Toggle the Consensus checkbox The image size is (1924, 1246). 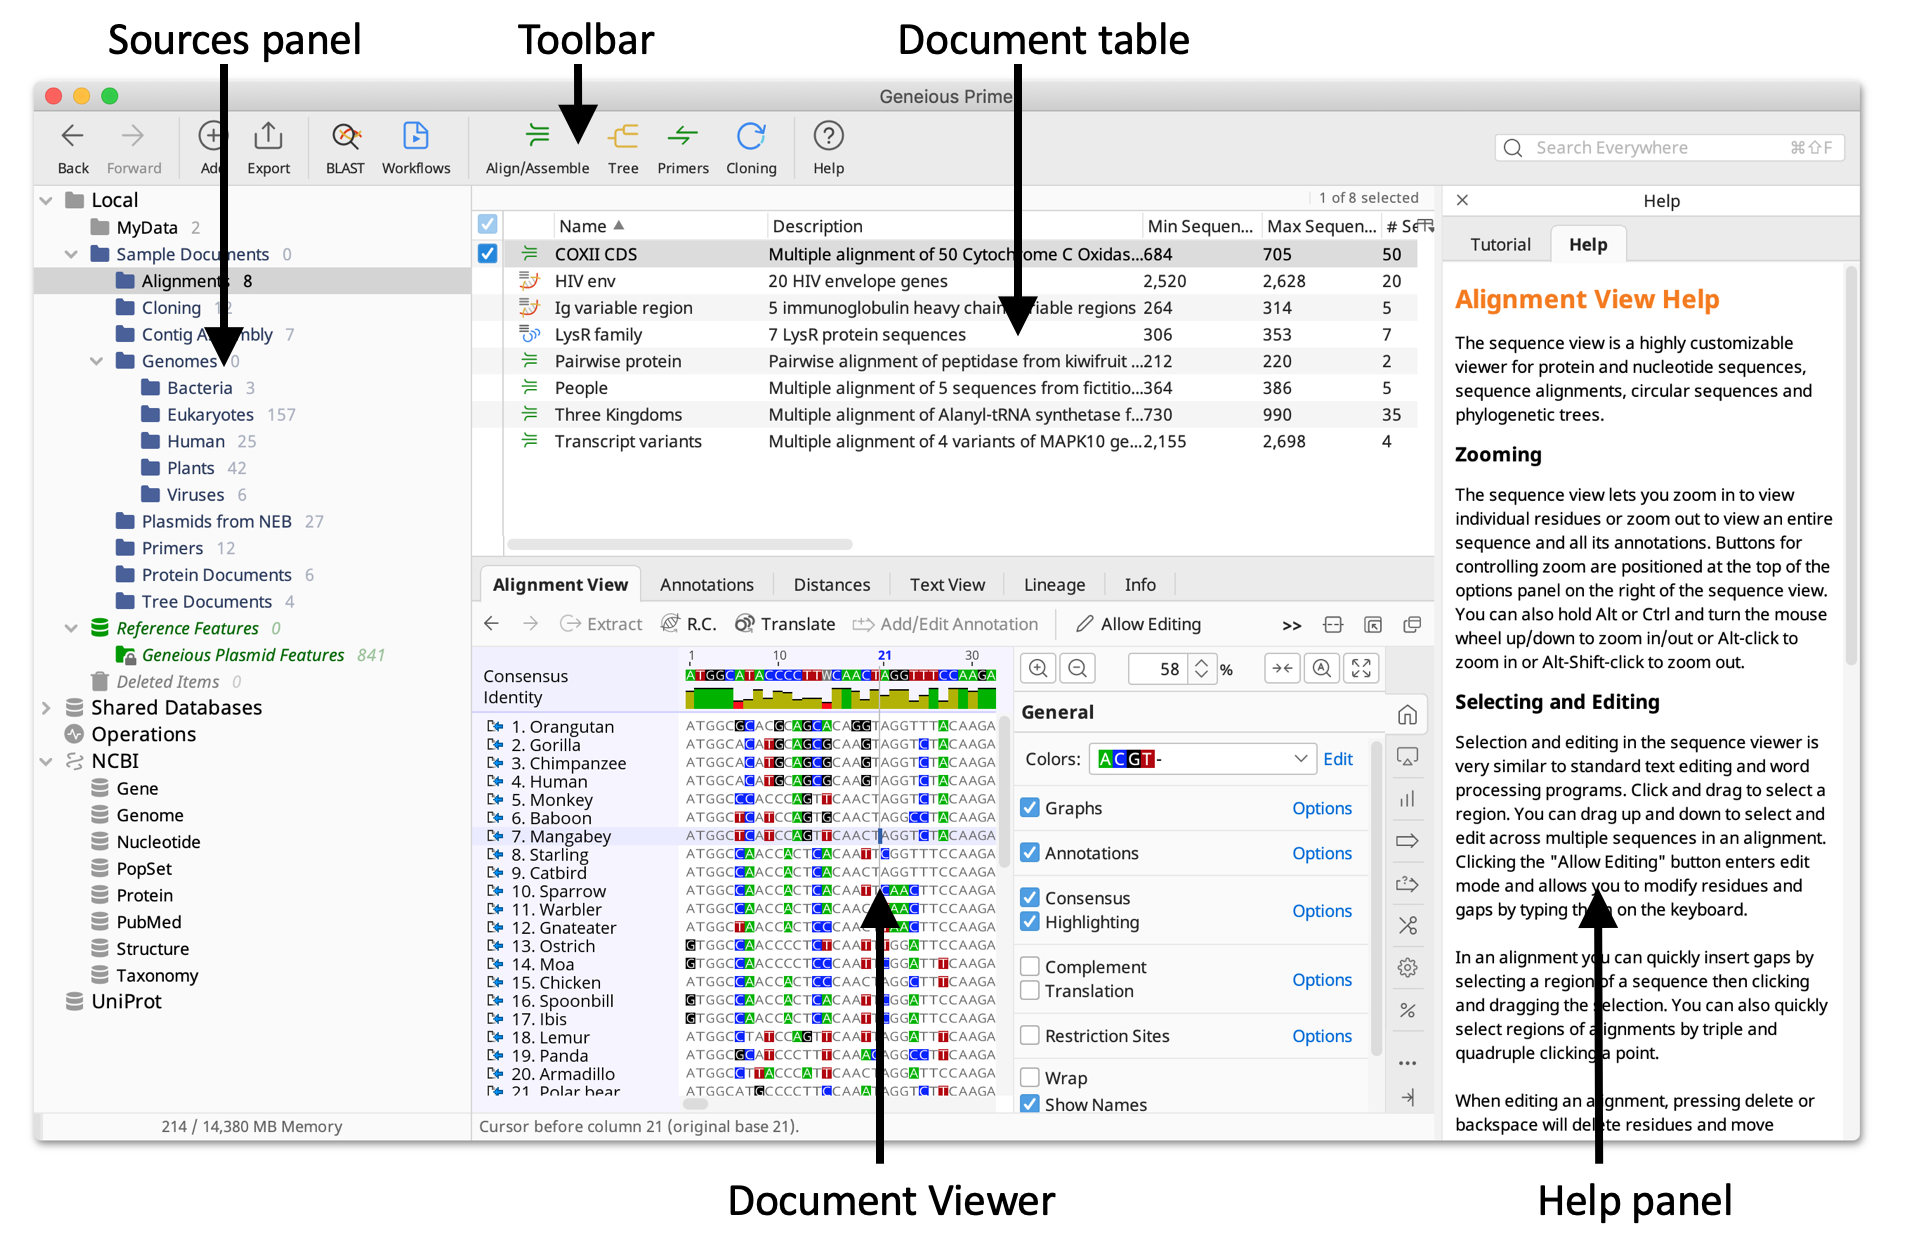(1029, 897)
